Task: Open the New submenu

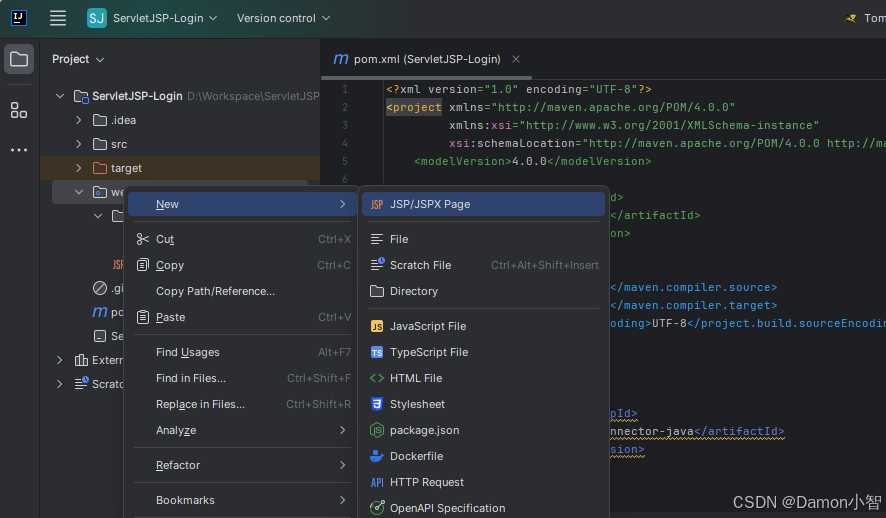Action: (x=242, y=204)
